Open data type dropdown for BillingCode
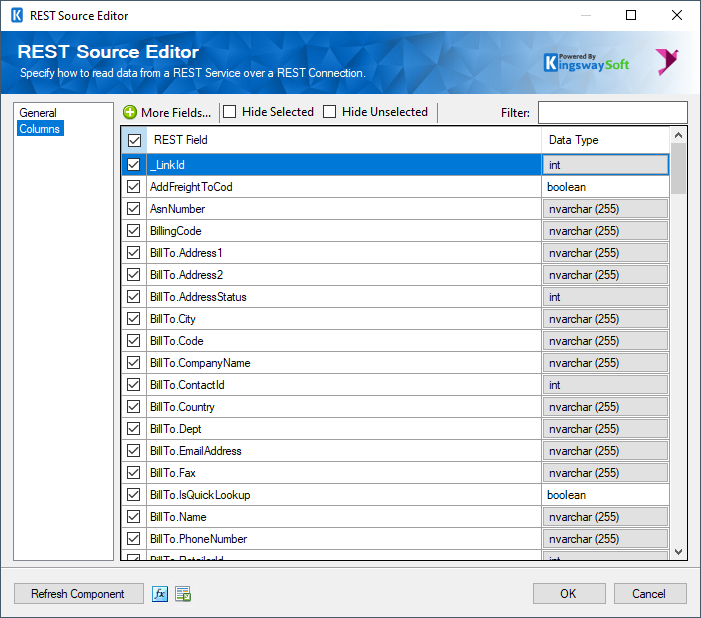 pyautogui.click(x=605, y=231)
